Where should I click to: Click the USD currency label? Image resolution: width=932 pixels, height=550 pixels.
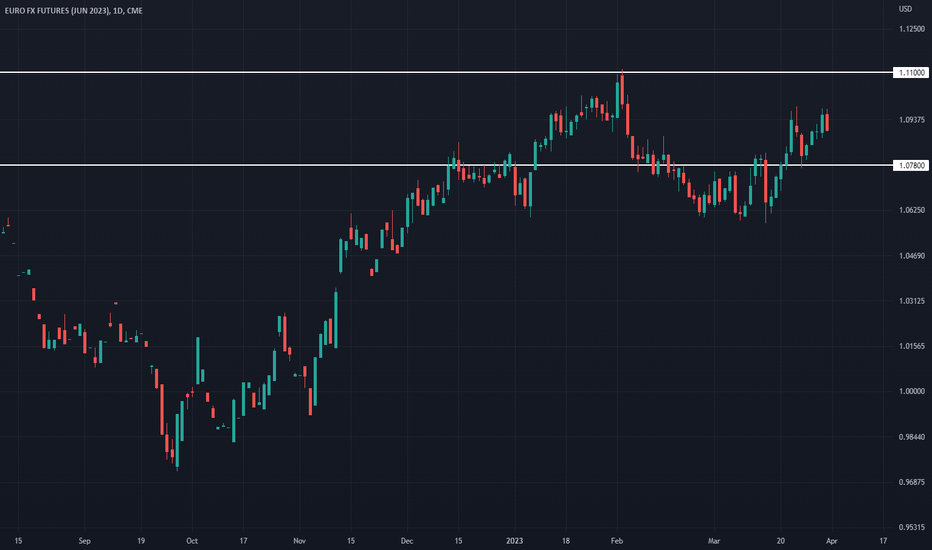point(905,9)
